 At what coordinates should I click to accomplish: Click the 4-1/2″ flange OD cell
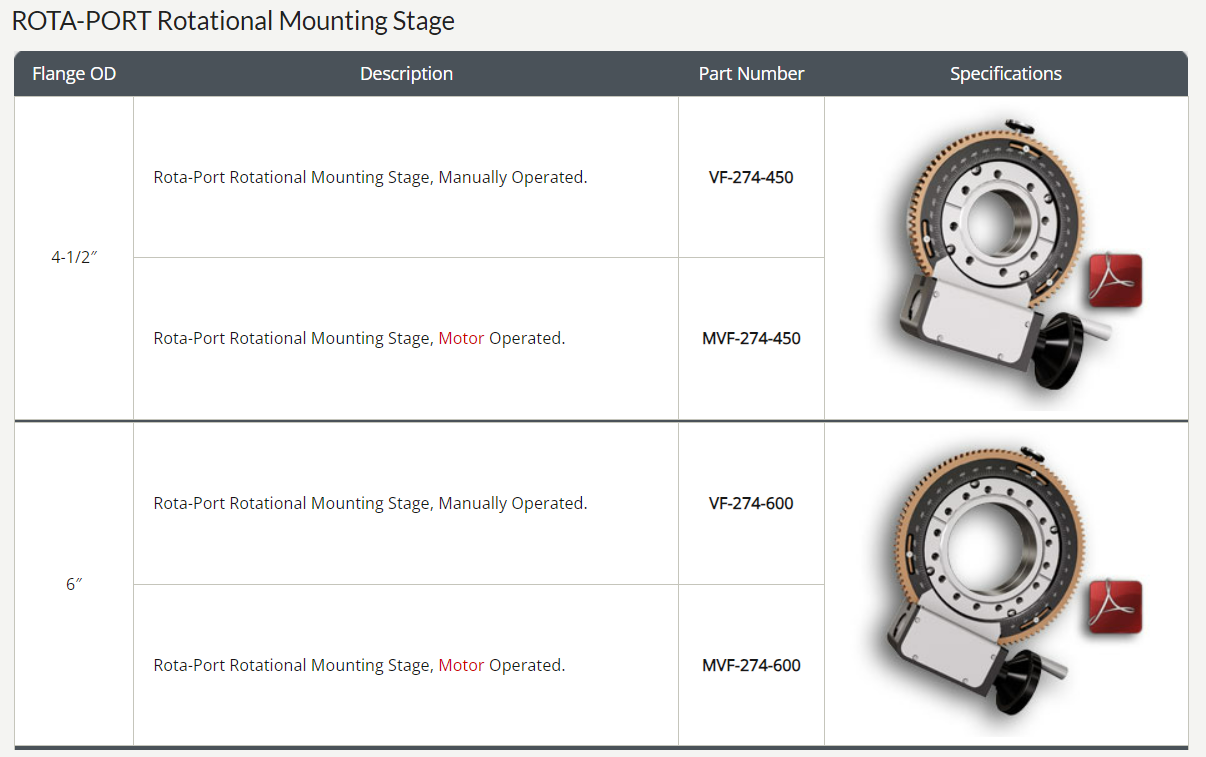(74, 257)
